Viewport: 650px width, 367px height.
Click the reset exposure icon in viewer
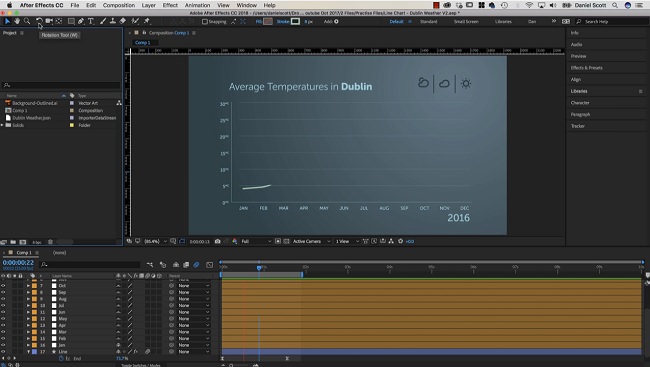click(400, 241)
